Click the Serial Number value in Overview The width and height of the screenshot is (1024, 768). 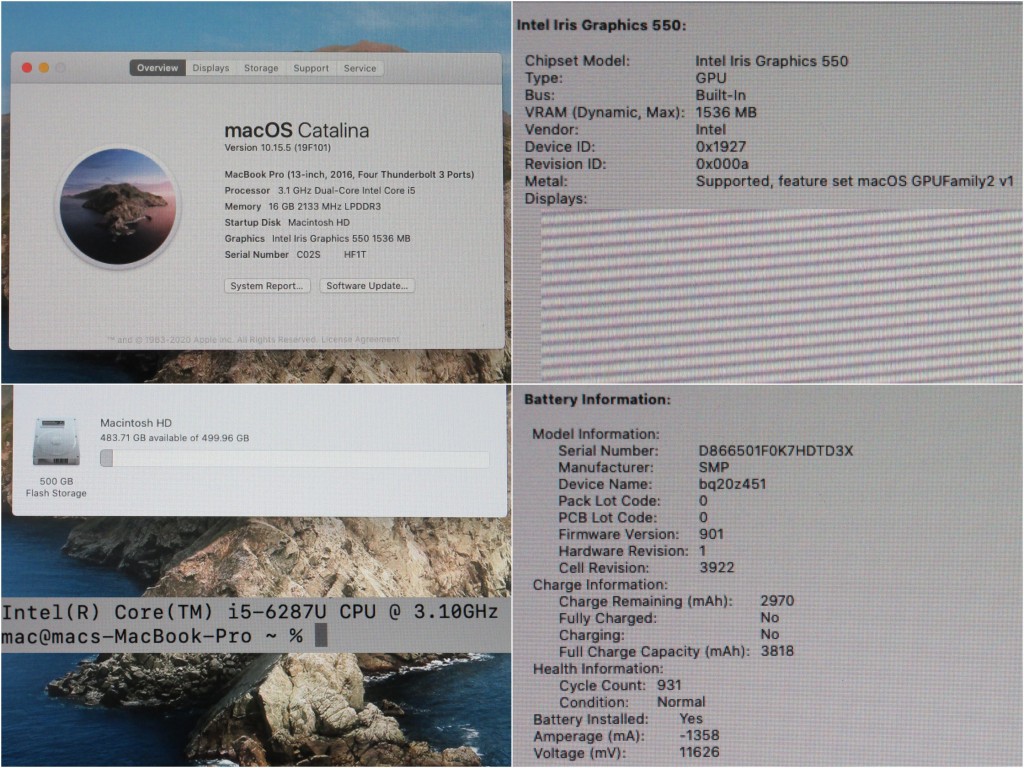tap(331, 255)
